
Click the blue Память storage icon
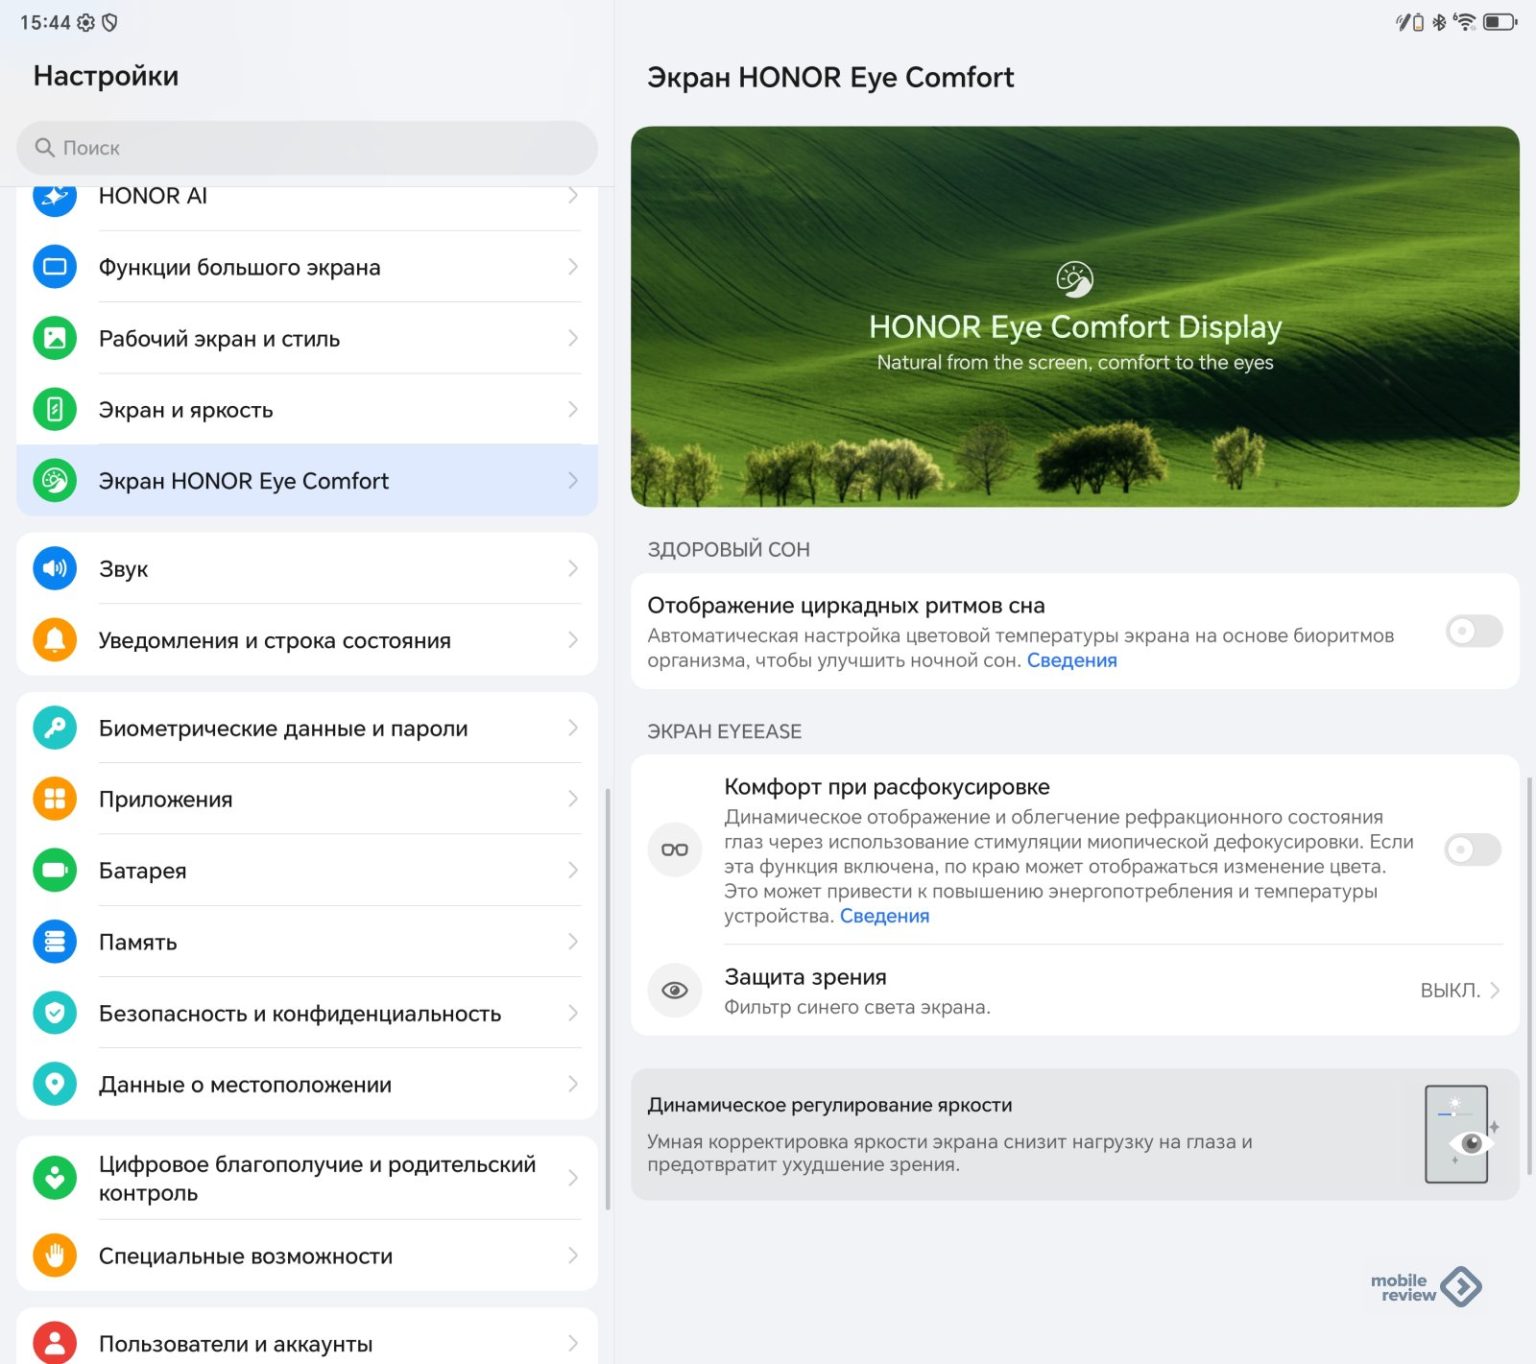click(55, 942)
